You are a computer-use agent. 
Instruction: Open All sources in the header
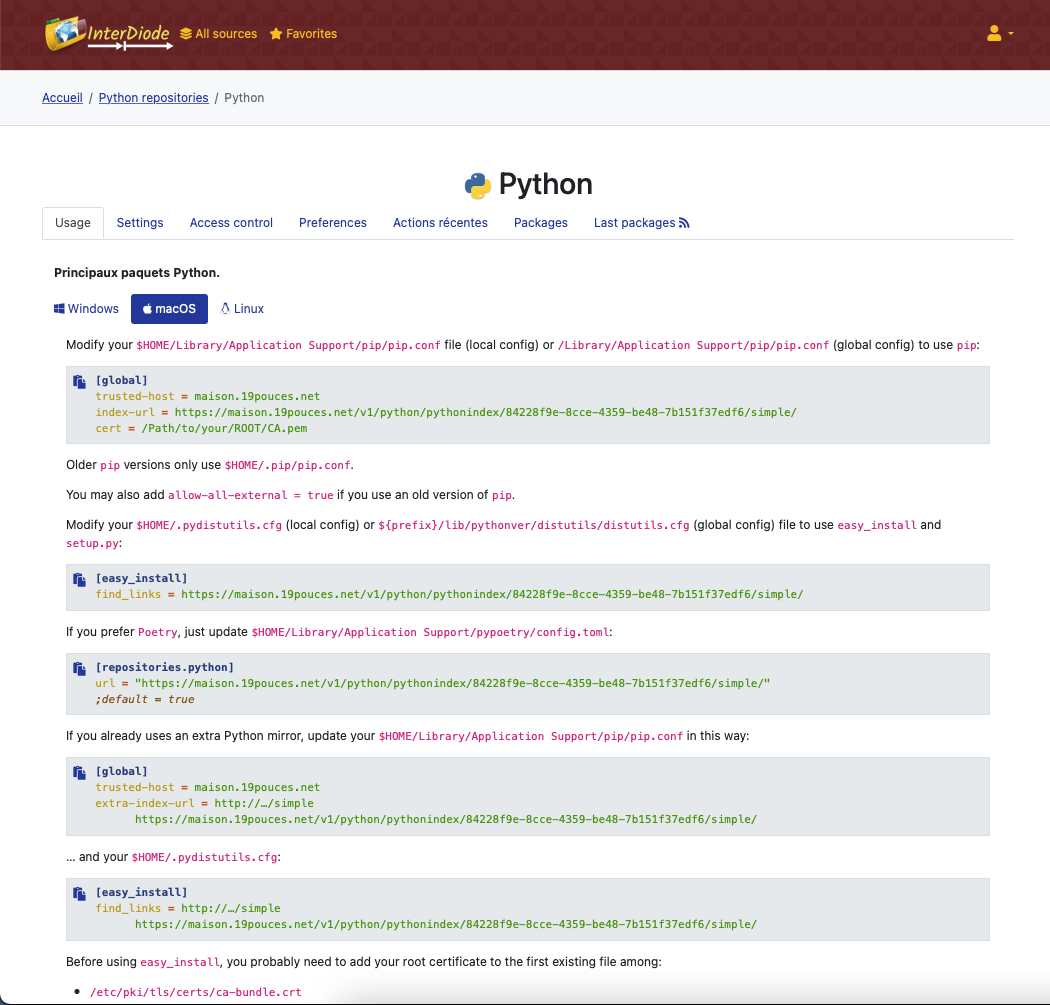[218, 33]
